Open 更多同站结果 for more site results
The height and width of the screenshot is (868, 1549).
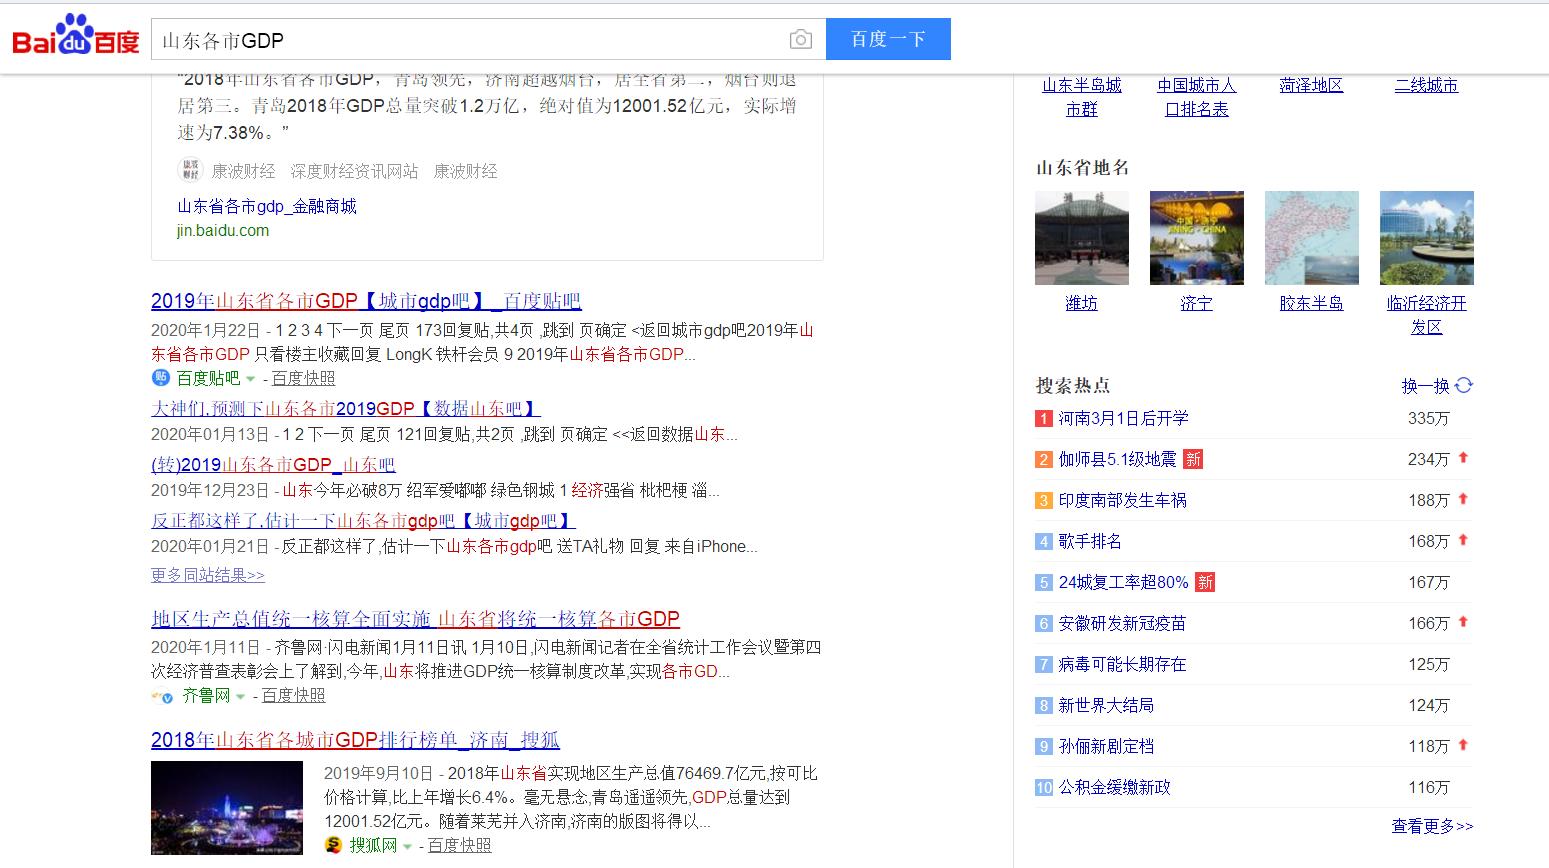coord(205,575)
